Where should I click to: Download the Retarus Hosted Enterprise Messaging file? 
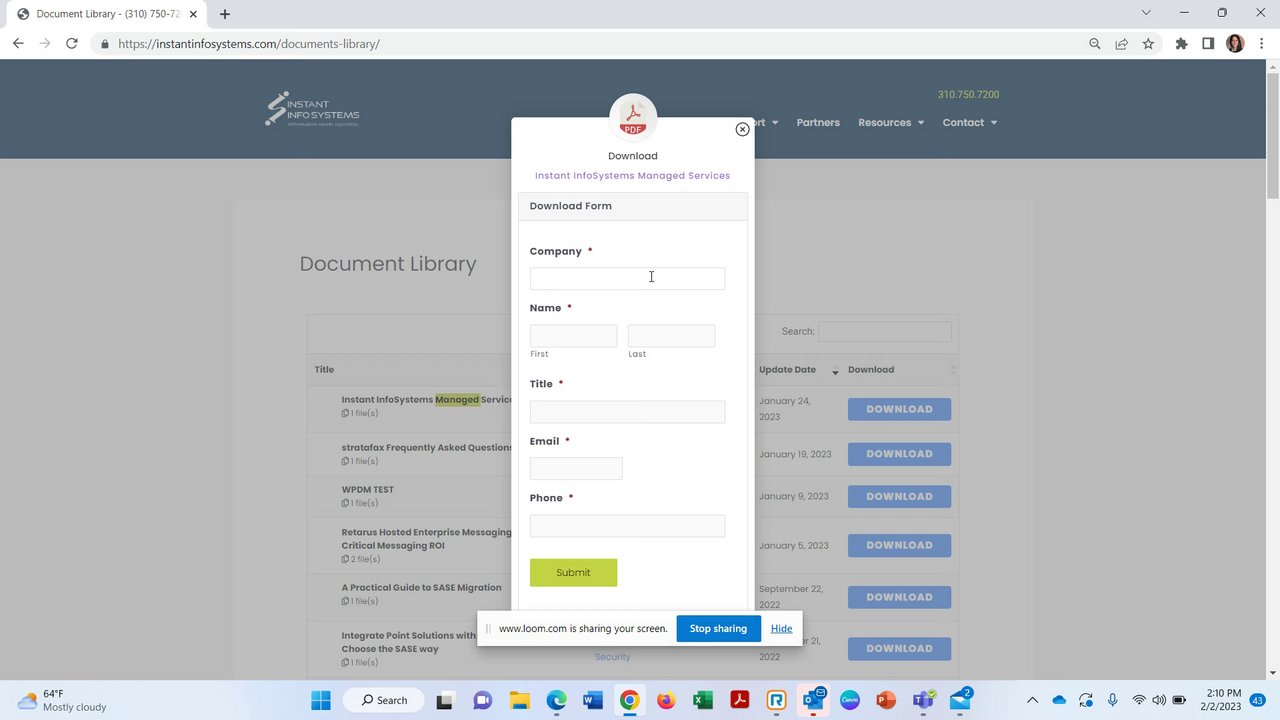[899, 545]
